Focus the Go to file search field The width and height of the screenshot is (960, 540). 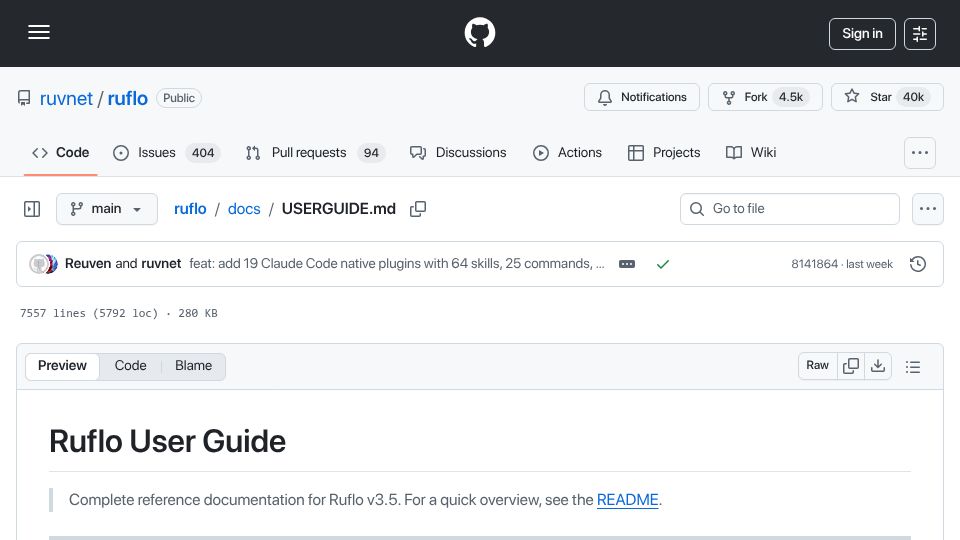click(x=790, y=209)
